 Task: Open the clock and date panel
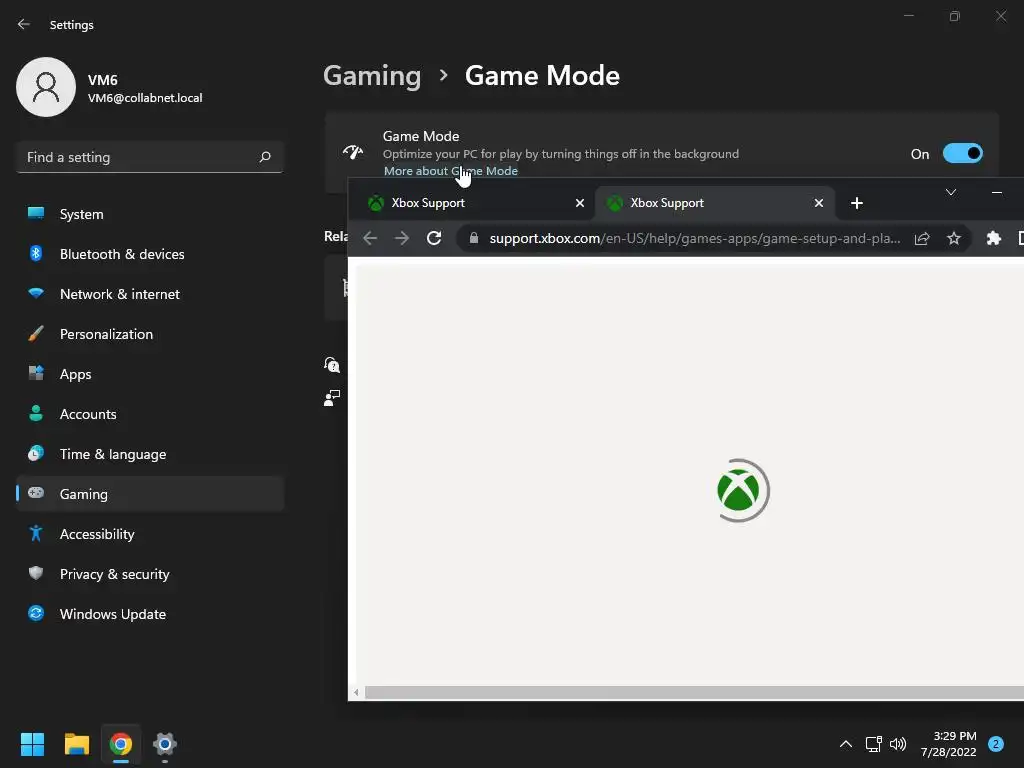click(x=948, y=744)
